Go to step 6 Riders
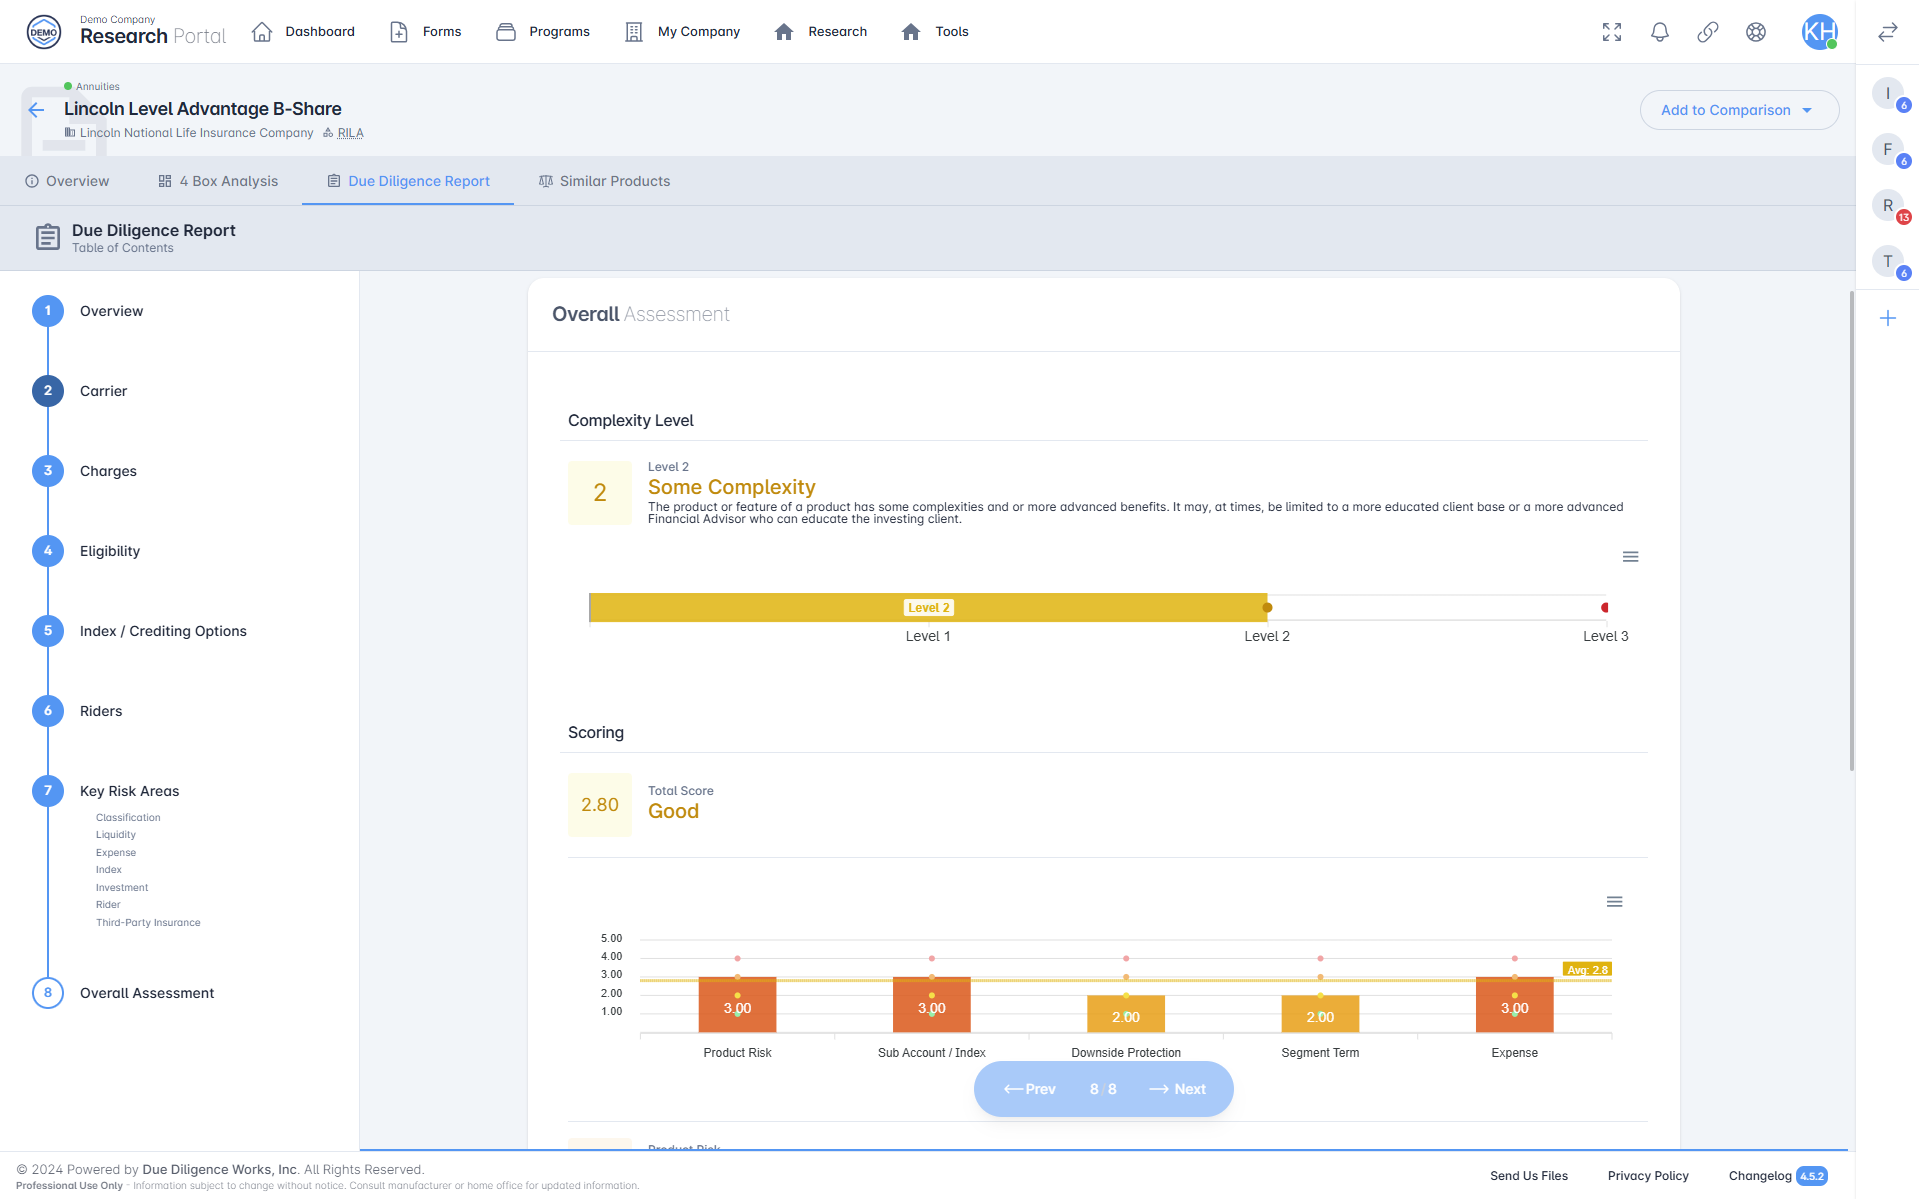The image size is (1919, 1199). [x=77, y=711]
